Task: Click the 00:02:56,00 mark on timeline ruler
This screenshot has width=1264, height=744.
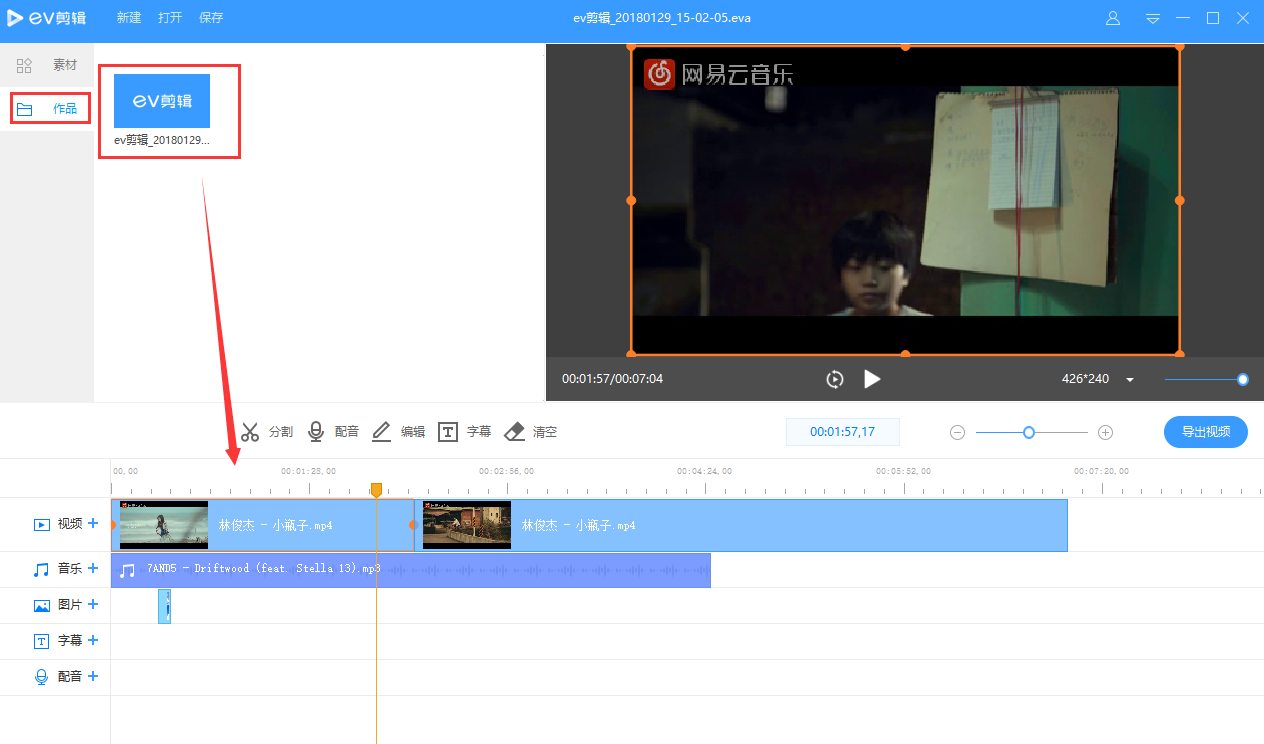Action: coord(506,471)
